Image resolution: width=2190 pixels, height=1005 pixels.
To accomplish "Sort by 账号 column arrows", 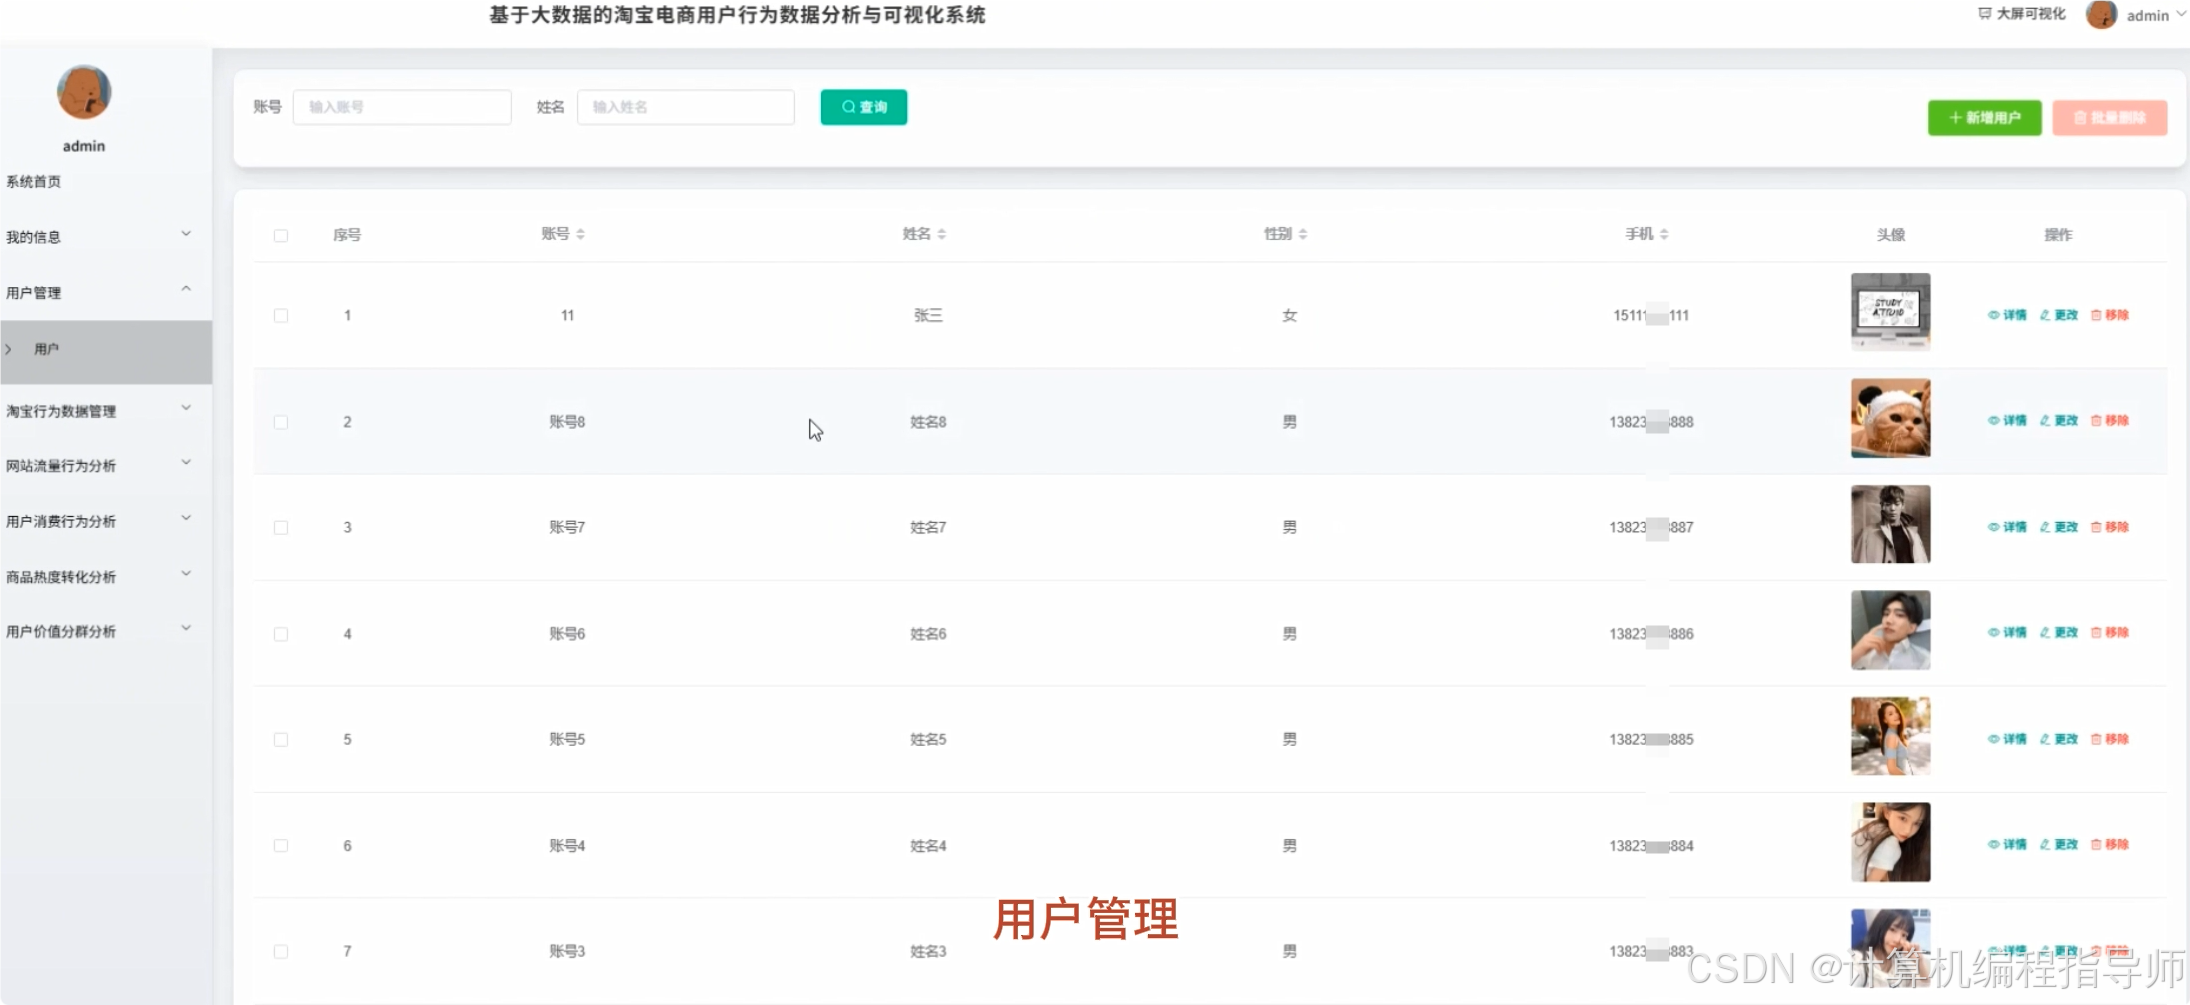I will (581, 234).
